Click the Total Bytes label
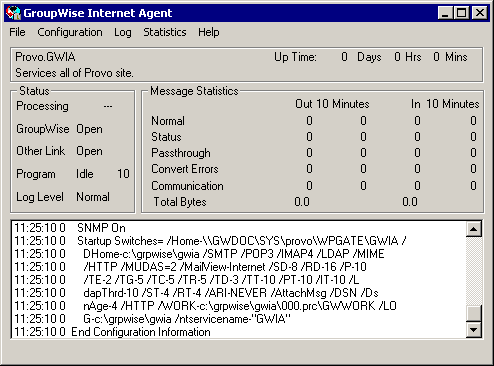 pos(180,202)
